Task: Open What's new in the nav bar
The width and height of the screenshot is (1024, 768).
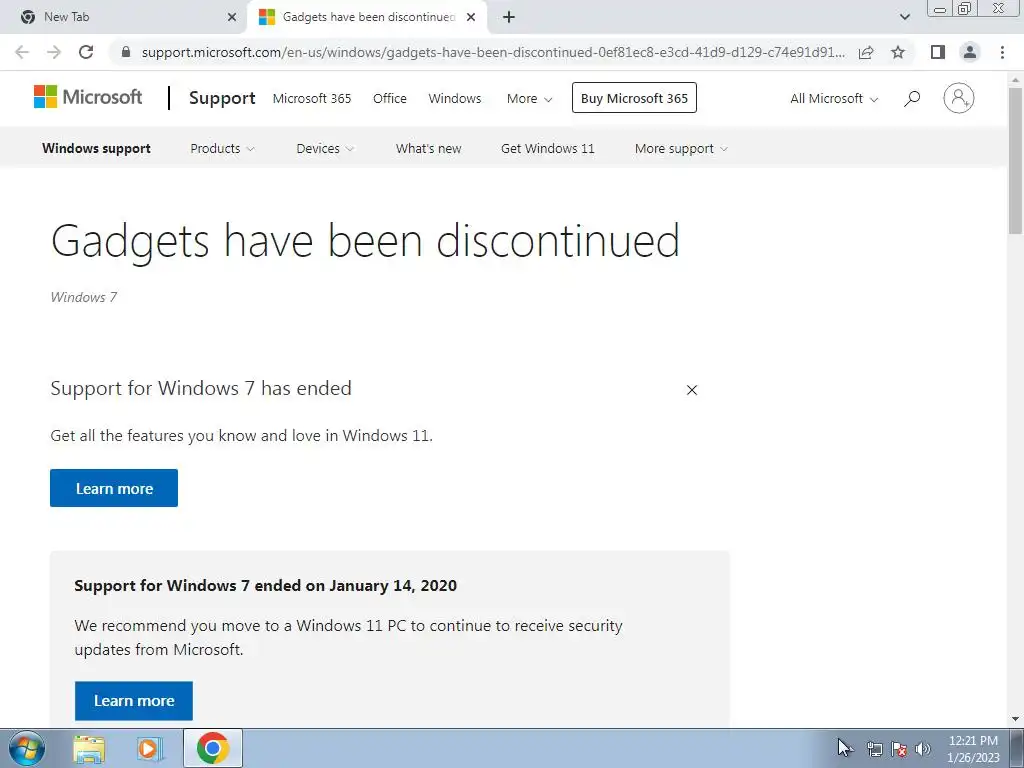Action: (428, 148)
